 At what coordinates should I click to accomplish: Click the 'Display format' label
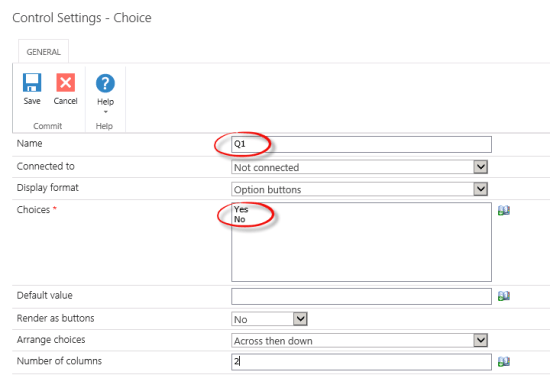[x=48, y=188]
